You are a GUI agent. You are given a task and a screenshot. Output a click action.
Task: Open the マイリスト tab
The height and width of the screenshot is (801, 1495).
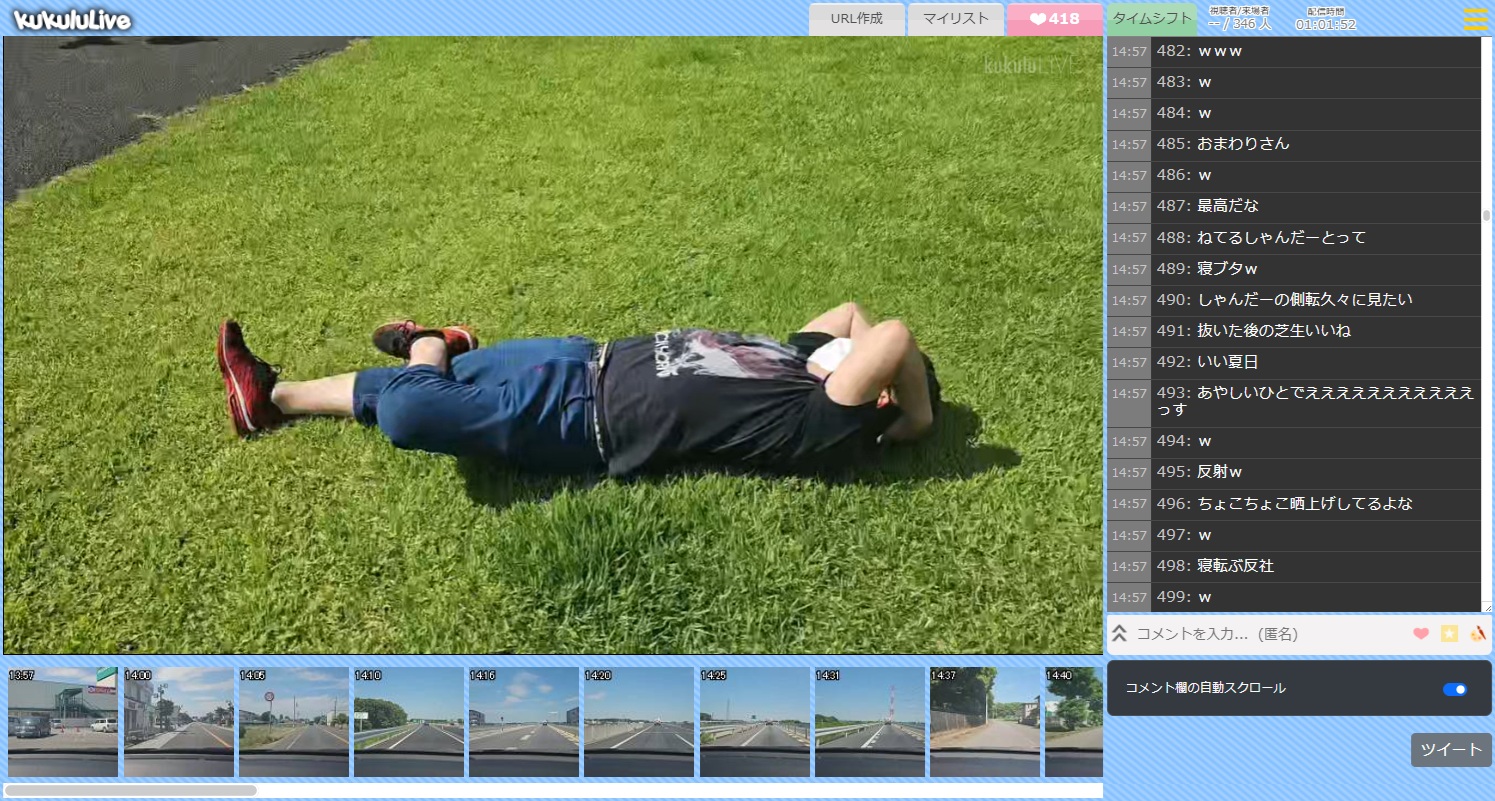(955, 19)
